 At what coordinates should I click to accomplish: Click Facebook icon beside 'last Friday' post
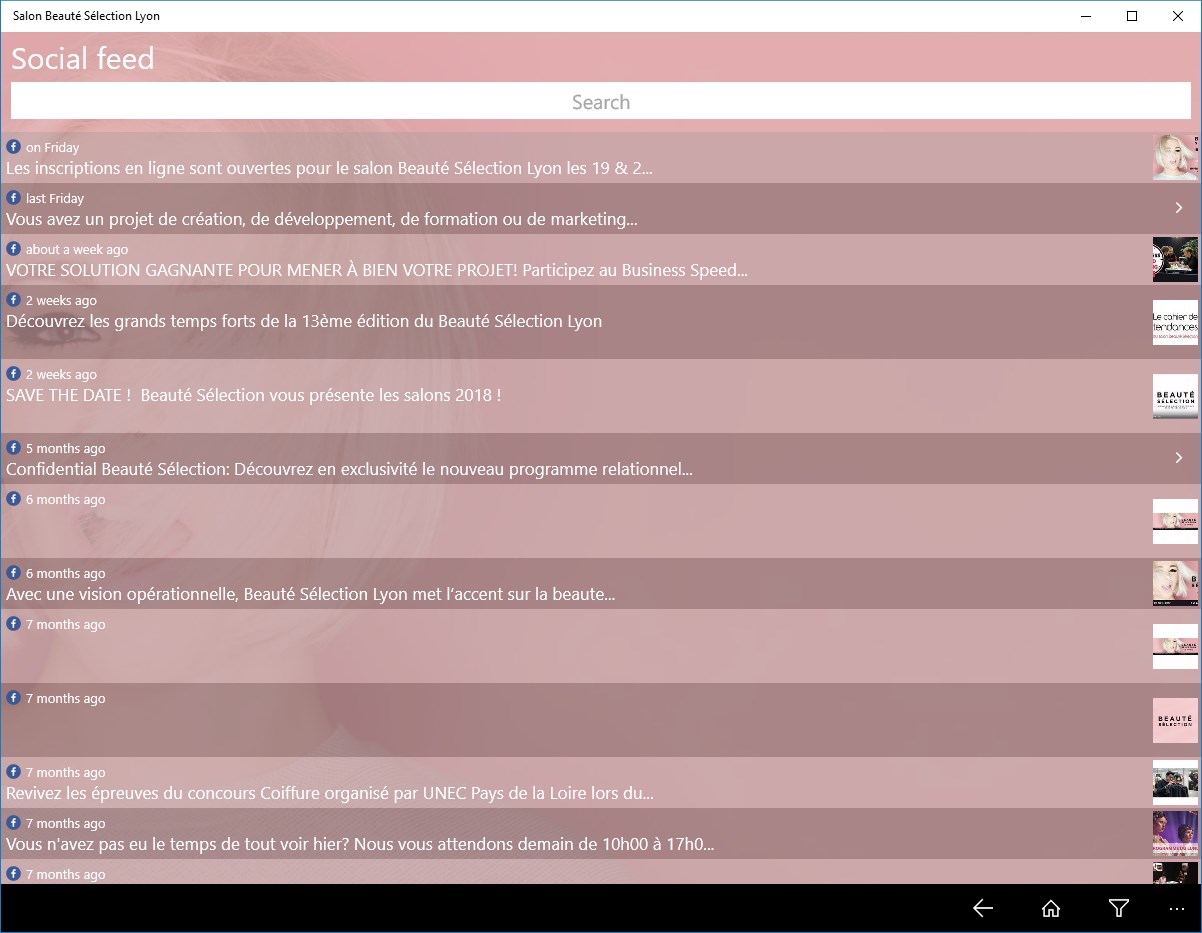click(14, 198)
